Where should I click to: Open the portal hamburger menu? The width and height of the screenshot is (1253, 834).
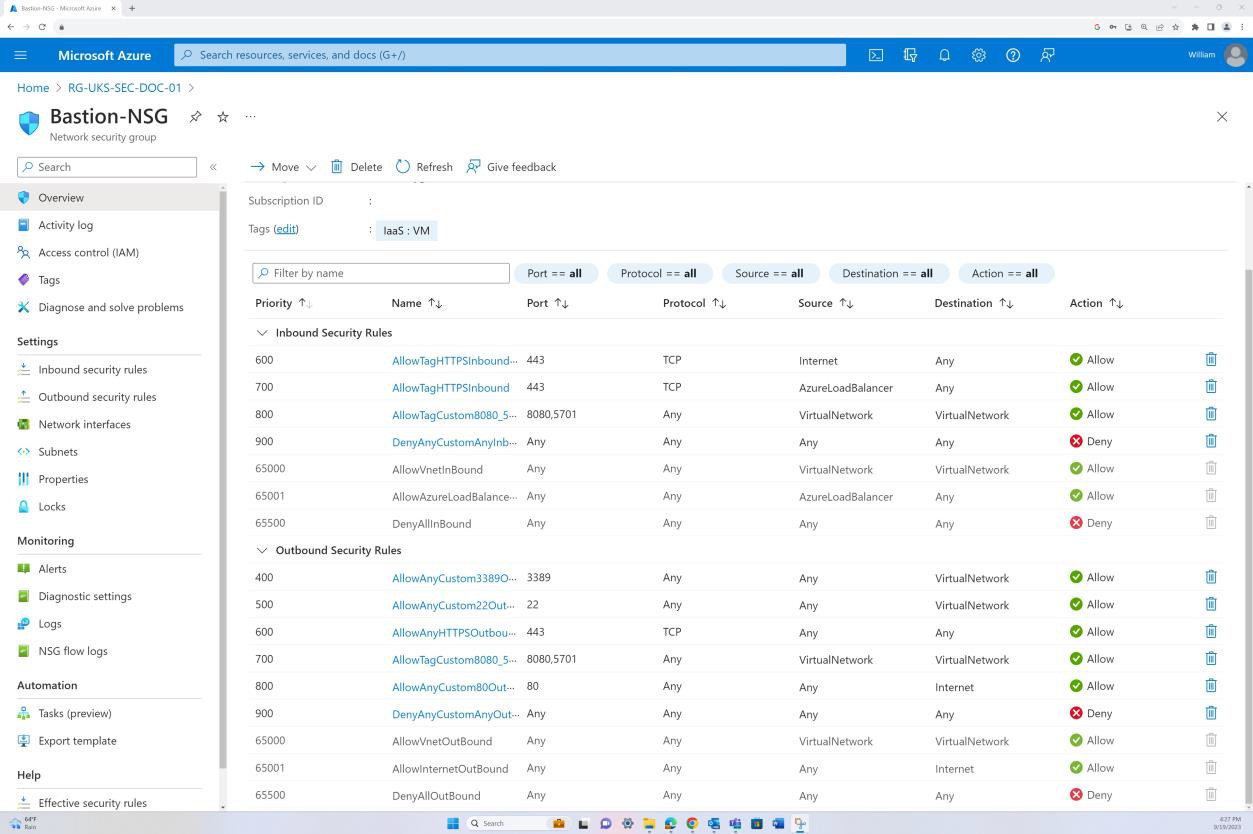click(20, 55)
